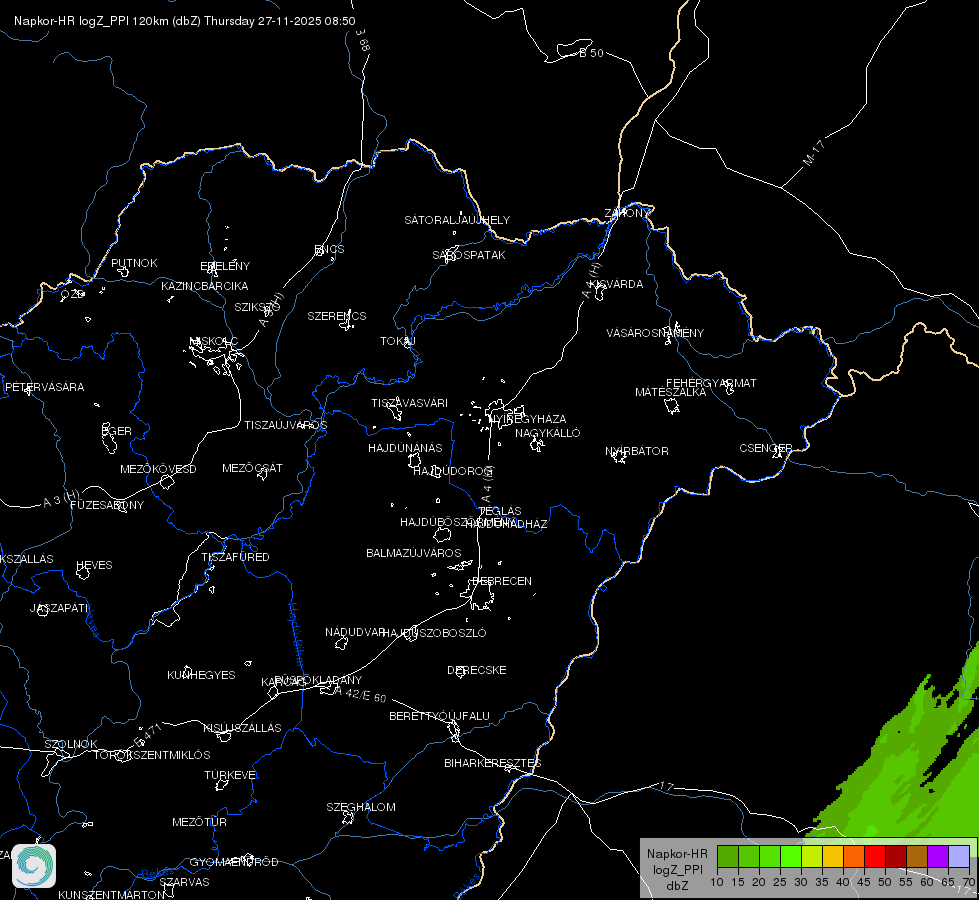Screen dimensions: 979x900
Task: Click the FUZESABONY label
Action: point(107,505)
